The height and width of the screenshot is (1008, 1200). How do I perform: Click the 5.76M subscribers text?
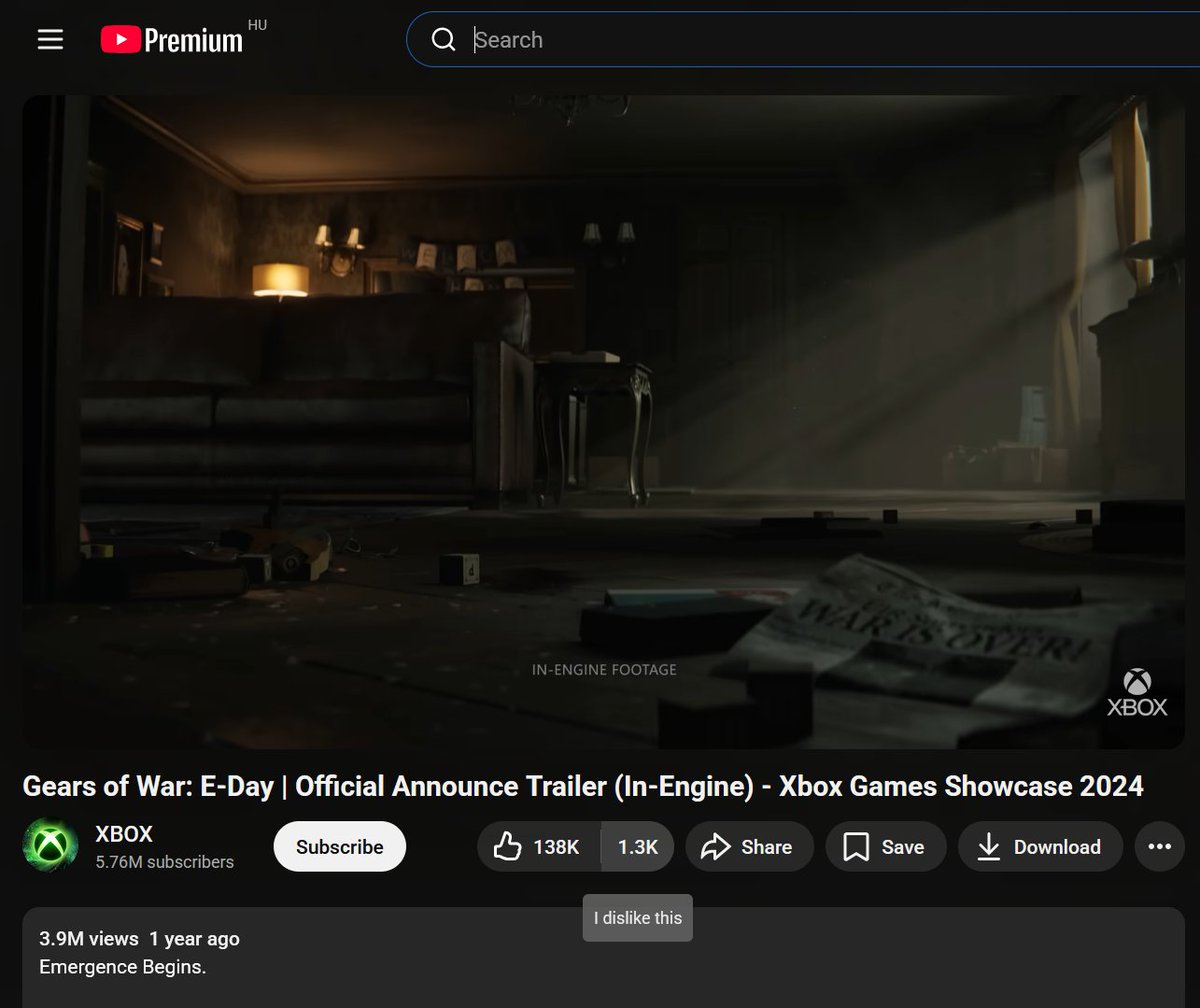(x=165, y=862)
